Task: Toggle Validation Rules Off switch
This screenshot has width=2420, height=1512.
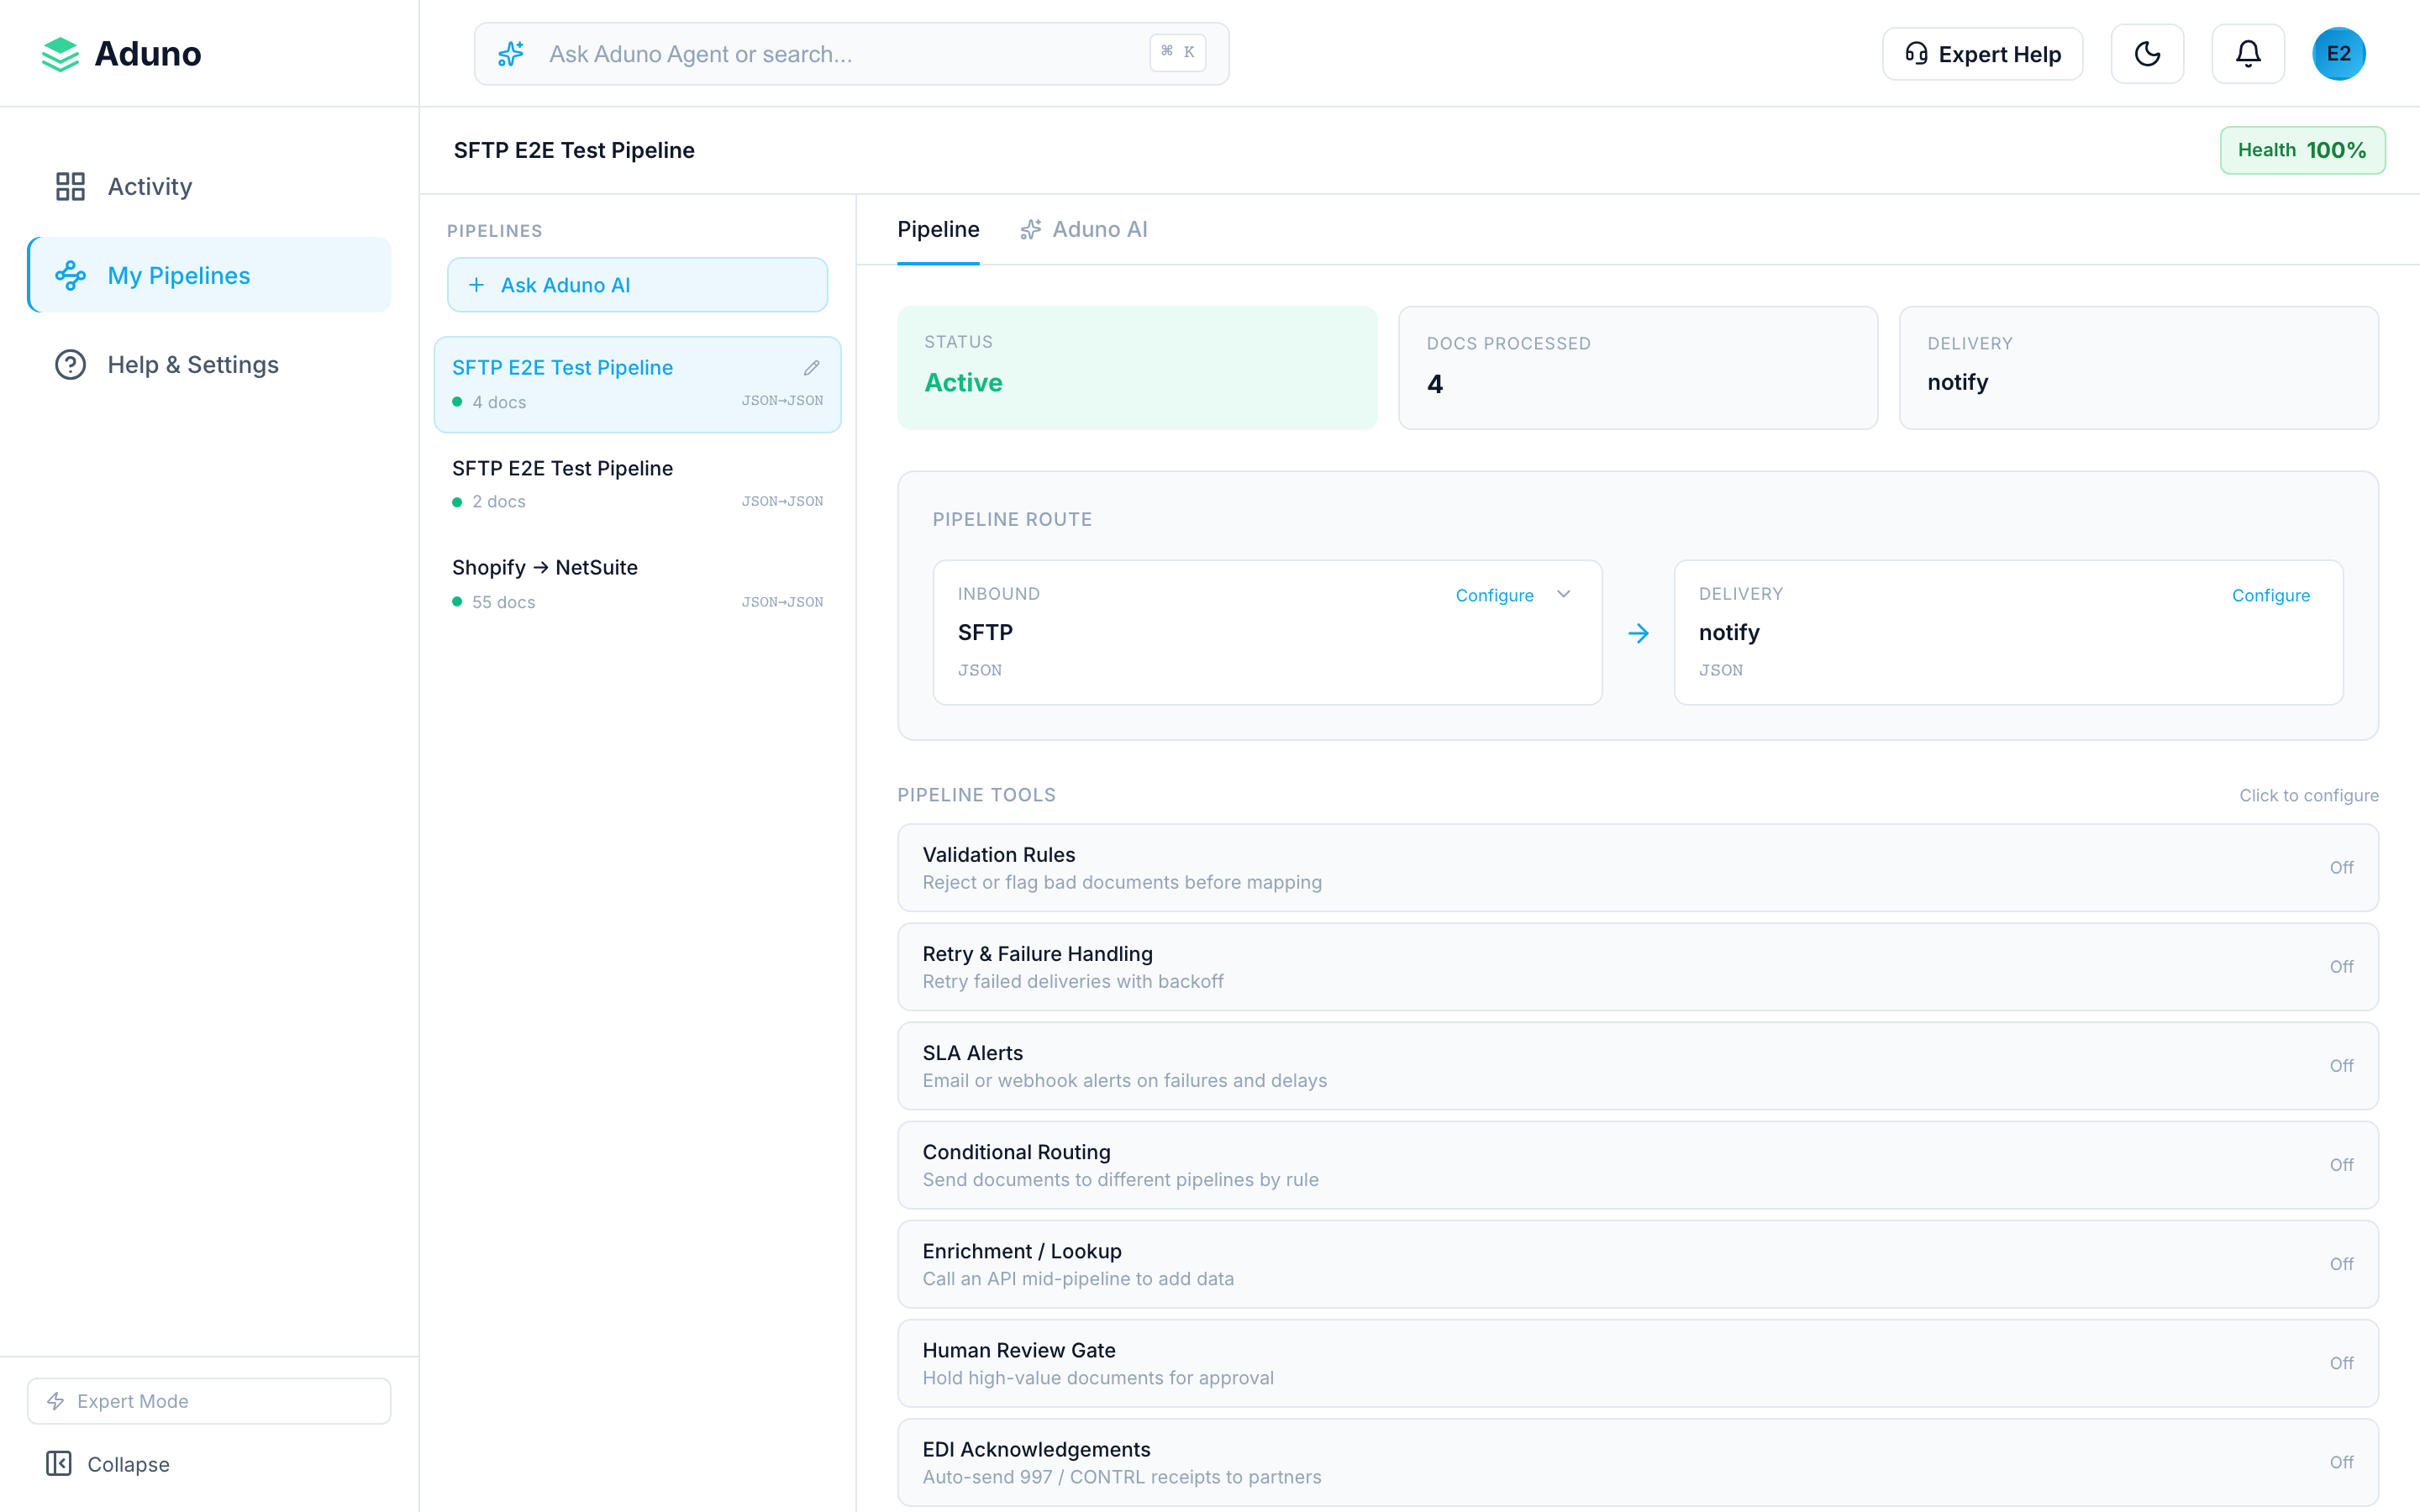Action: 2340,868
